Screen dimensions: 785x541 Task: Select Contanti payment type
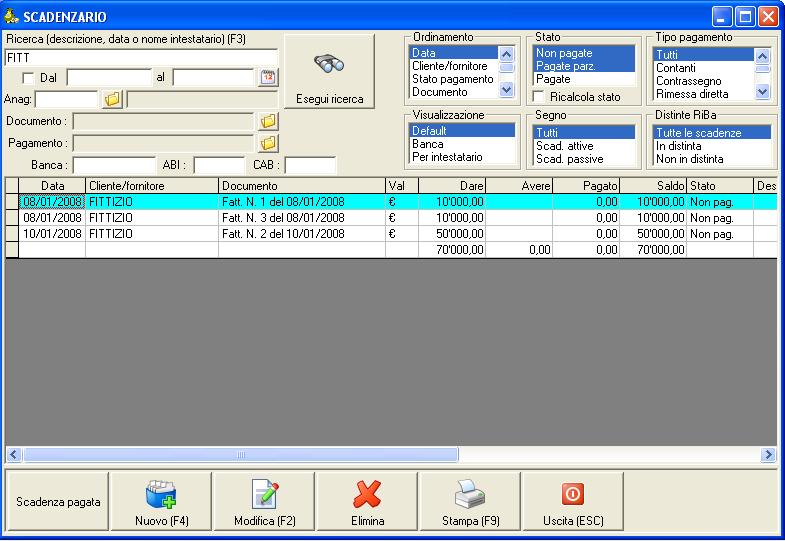[703, 68]
